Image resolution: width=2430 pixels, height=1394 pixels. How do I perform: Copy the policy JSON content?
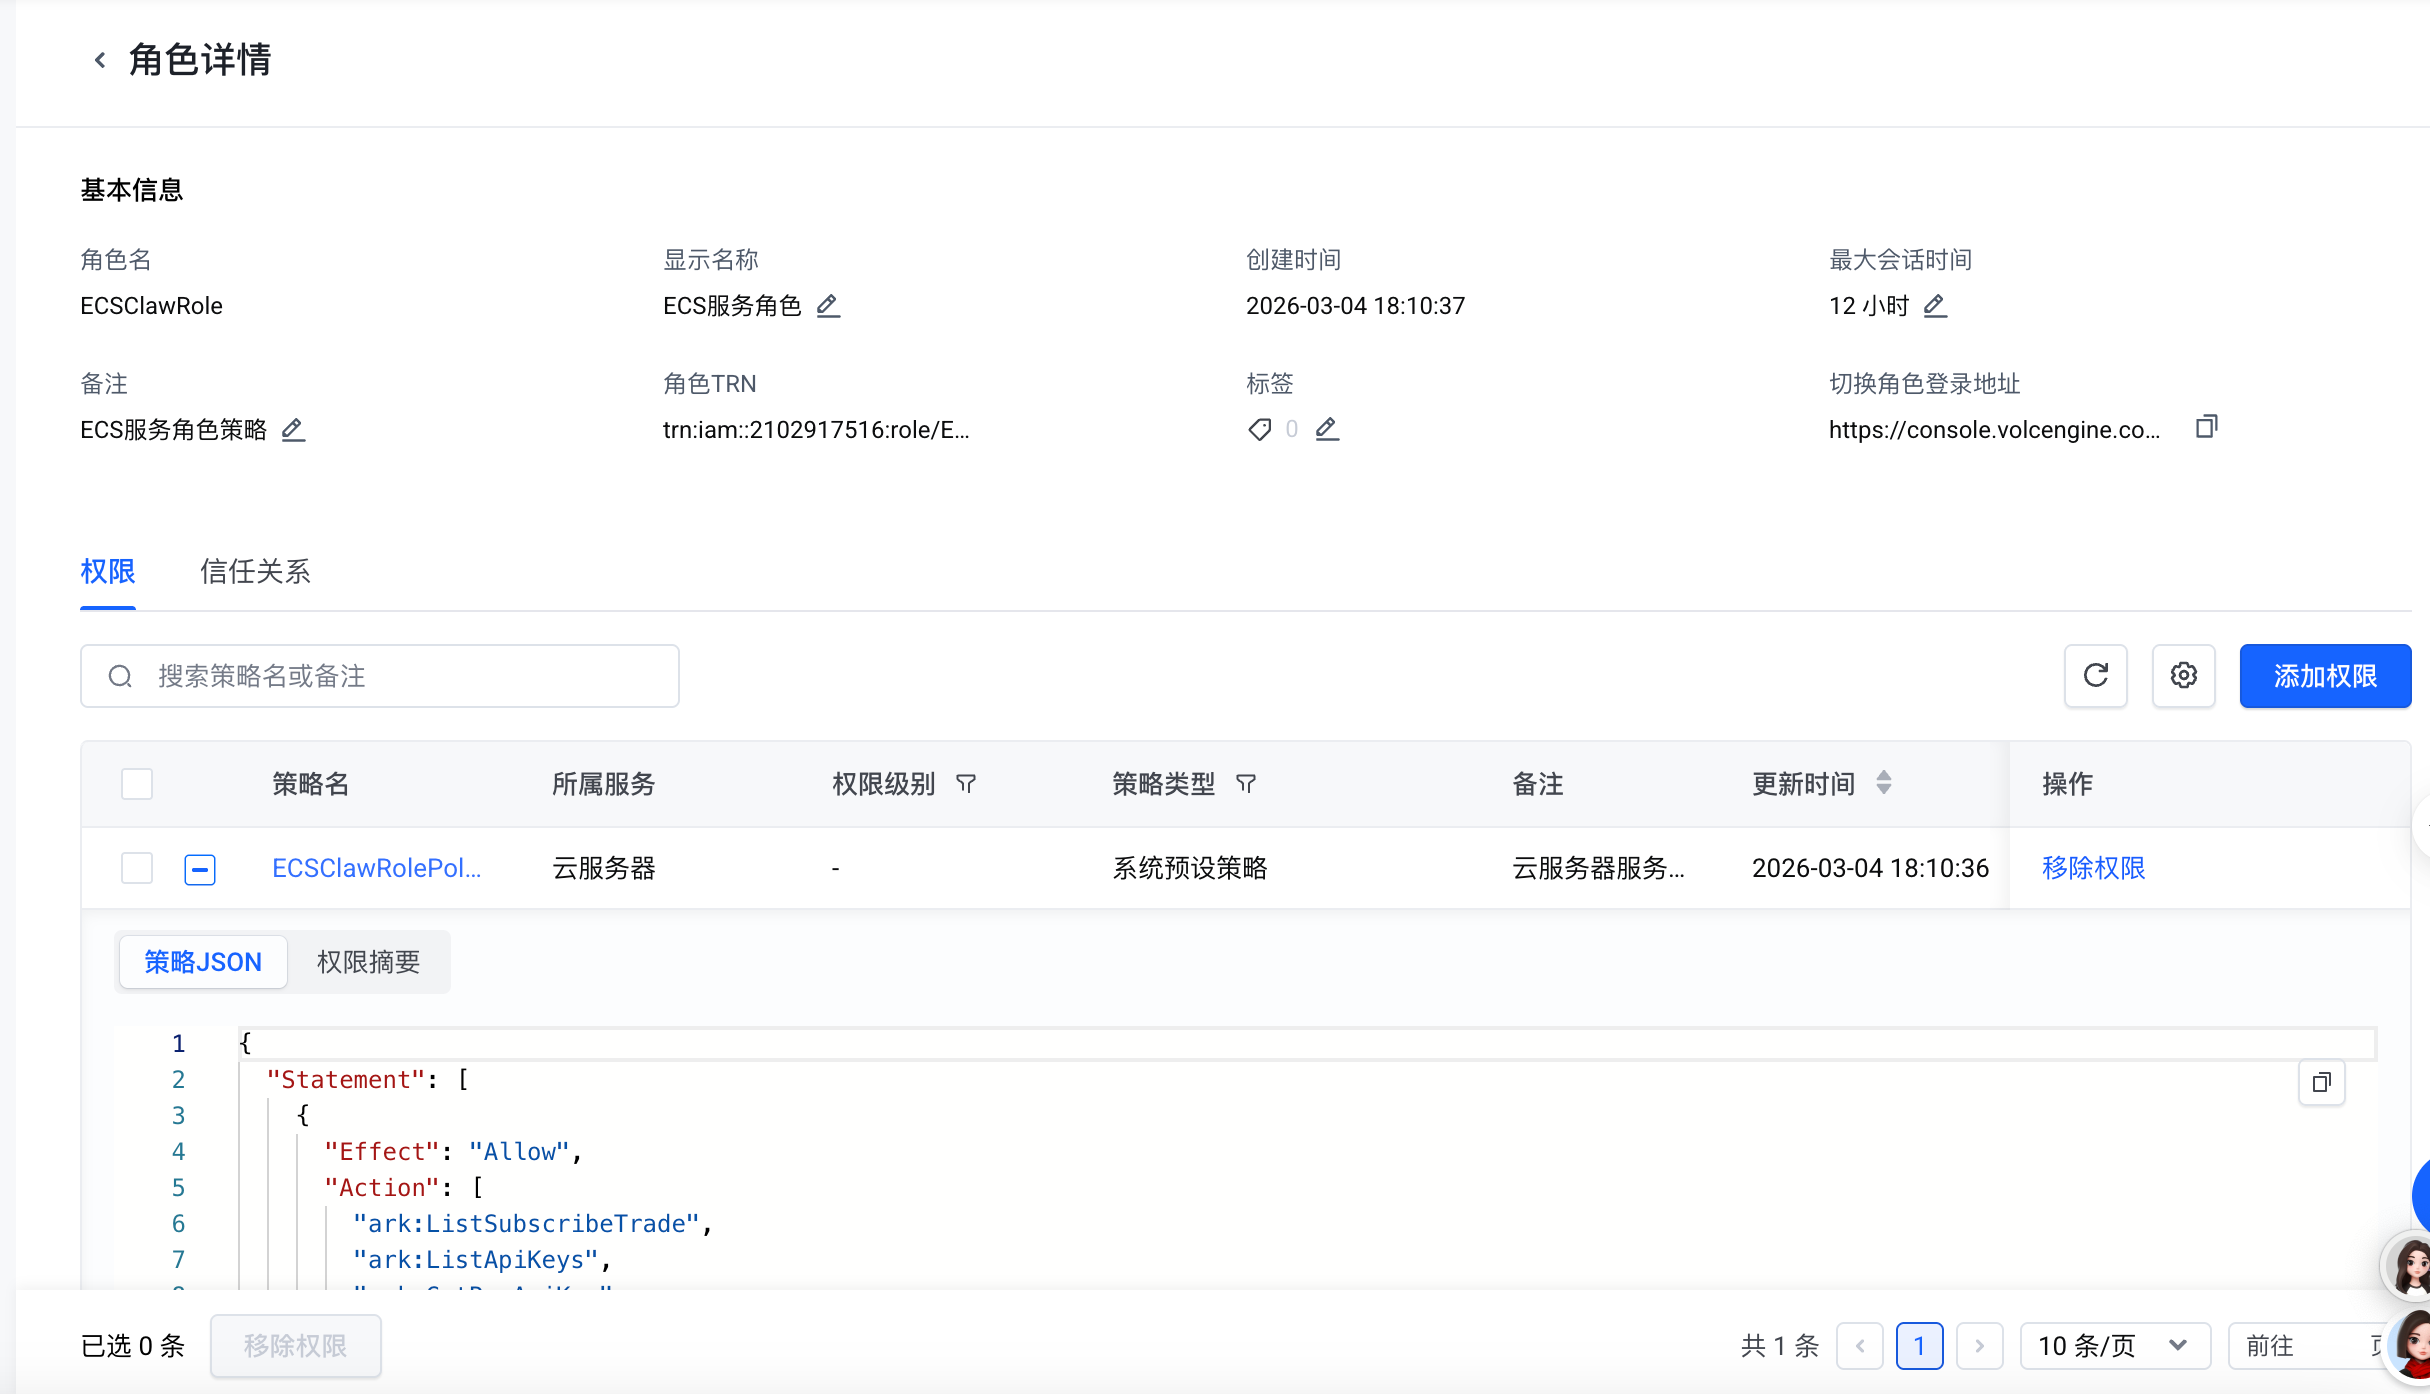point(2322,1082)
